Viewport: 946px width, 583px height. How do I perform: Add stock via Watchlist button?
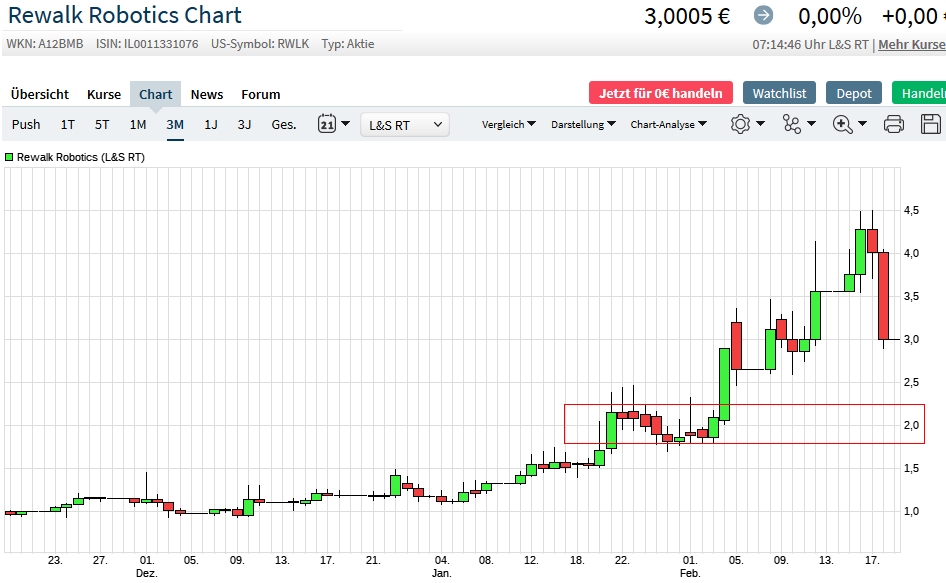779,93
